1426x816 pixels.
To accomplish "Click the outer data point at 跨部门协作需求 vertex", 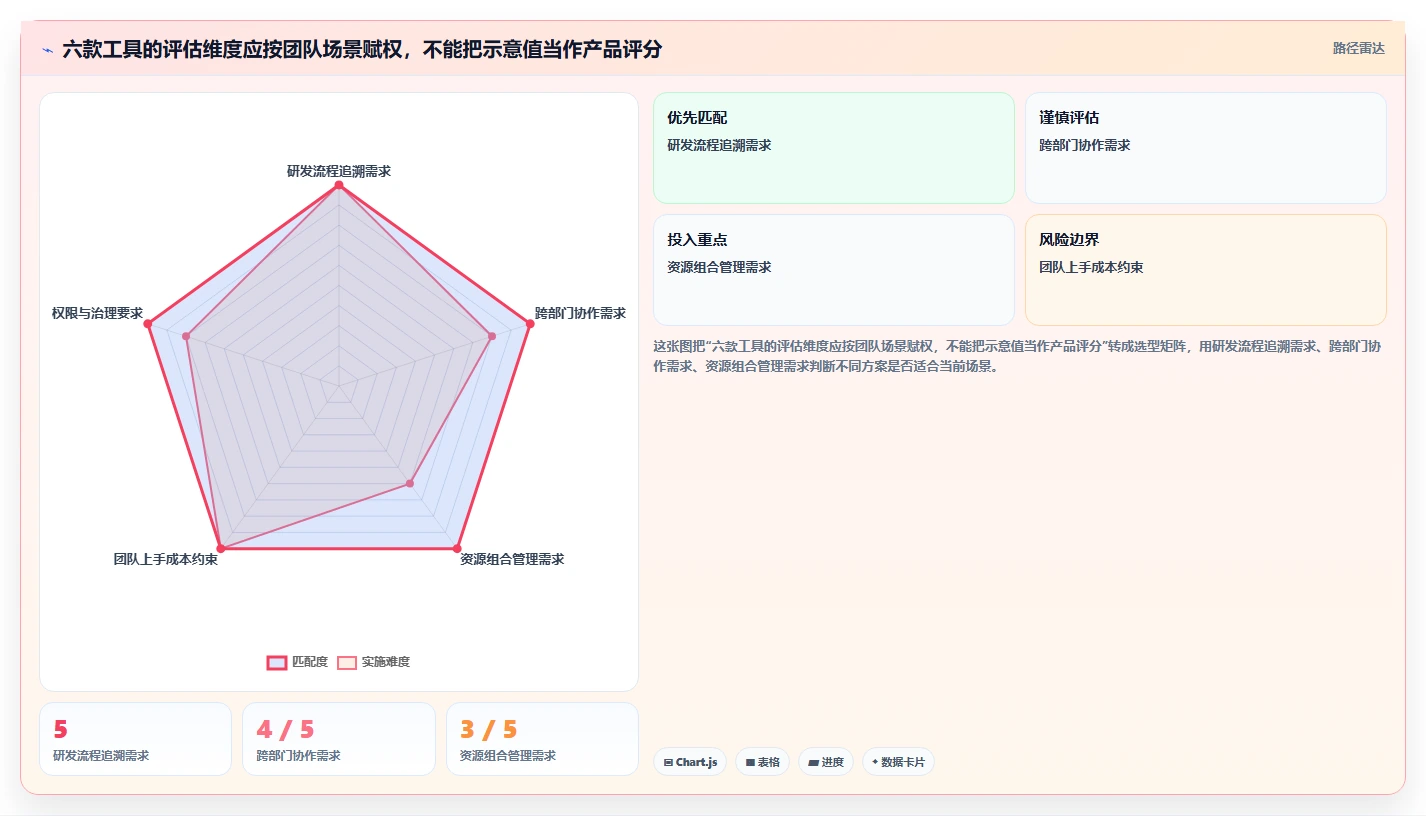I will tap(529, 323).
